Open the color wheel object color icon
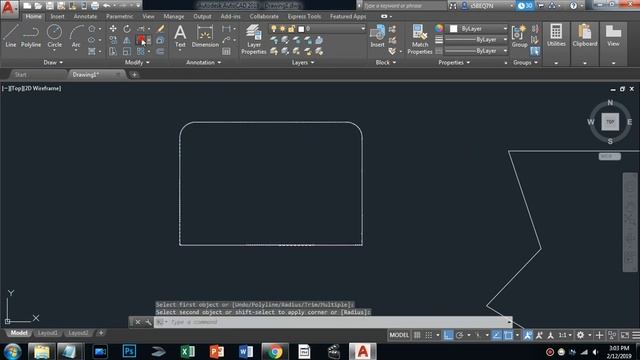The width and height of the screenshot is (640, 360). (x=438, y=28)
